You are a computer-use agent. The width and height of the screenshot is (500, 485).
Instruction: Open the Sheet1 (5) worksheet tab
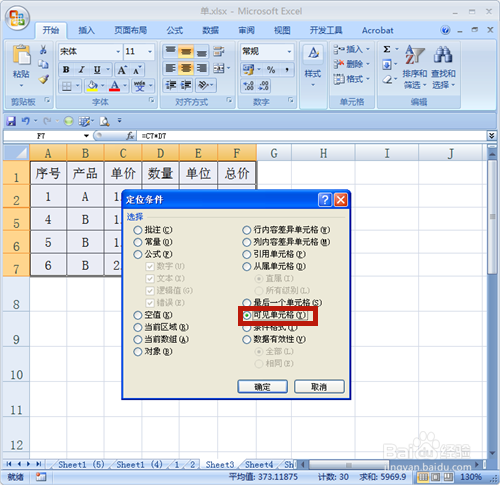81,465
